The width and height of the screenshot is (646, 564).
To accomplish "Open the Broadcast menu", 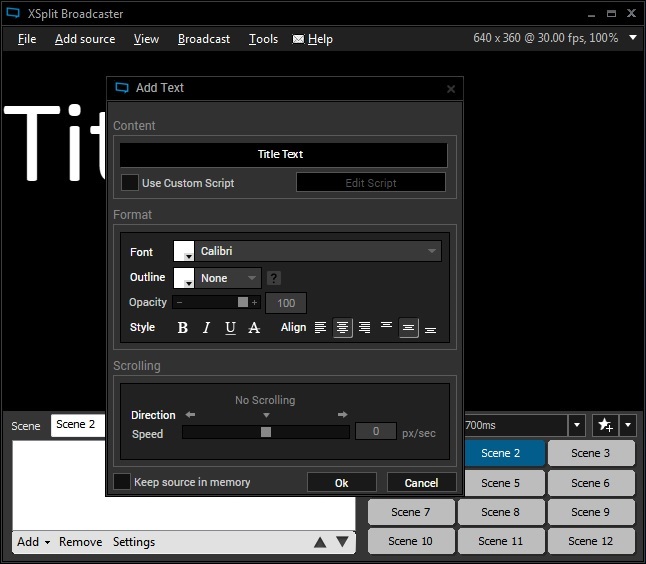I will (x=204, y=39).
